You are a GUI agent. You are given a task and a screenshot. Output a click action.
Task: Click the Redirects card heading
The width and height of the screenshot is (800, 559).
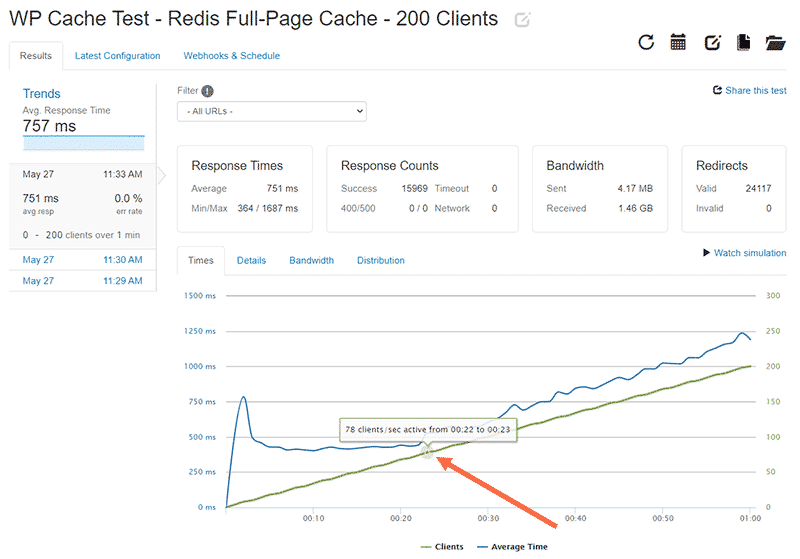(x=721, y=166)
